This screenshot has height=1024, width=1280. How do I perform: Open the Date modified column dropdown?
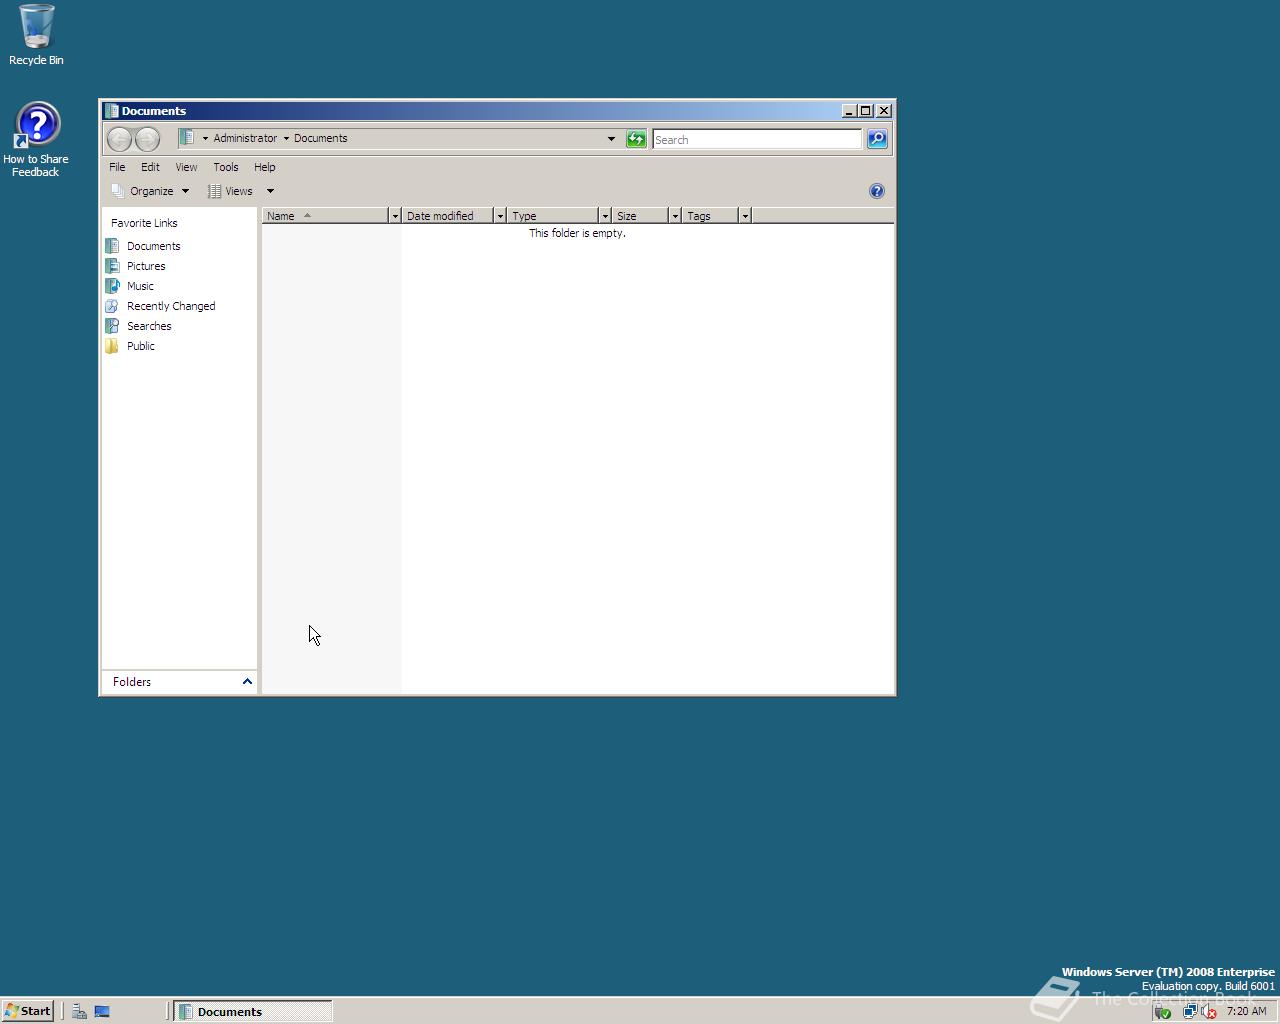[x=500, y=216]
